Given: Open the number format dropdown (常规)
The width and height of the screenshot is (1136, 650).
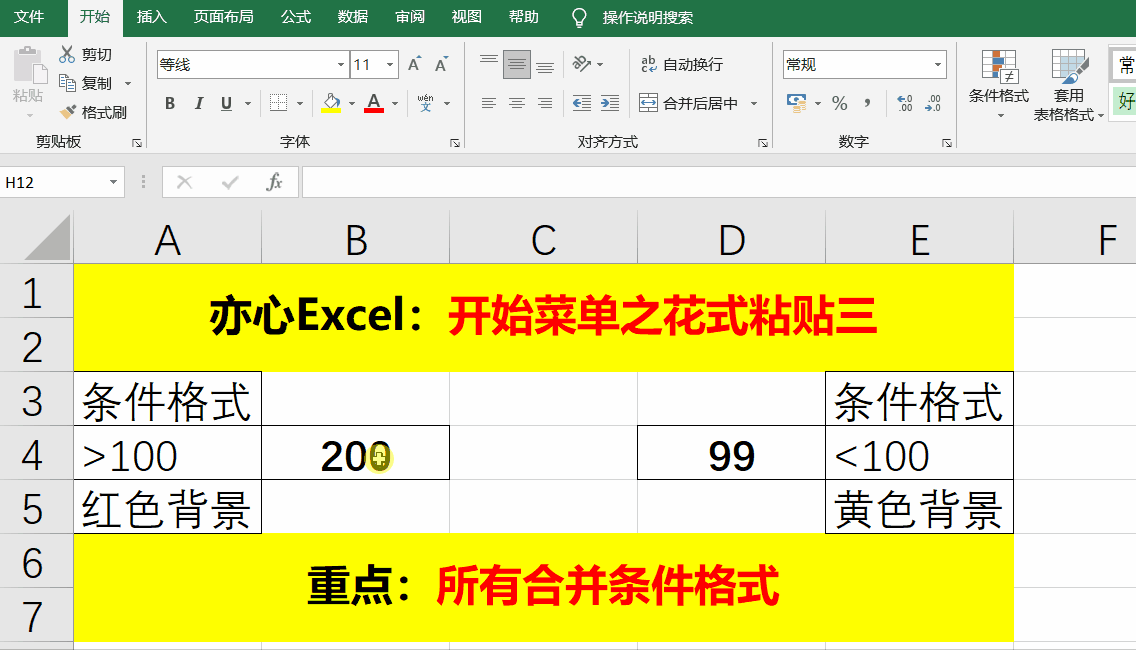Looking at the screenshot, I should pyautogui.click(x=938, y=64).
